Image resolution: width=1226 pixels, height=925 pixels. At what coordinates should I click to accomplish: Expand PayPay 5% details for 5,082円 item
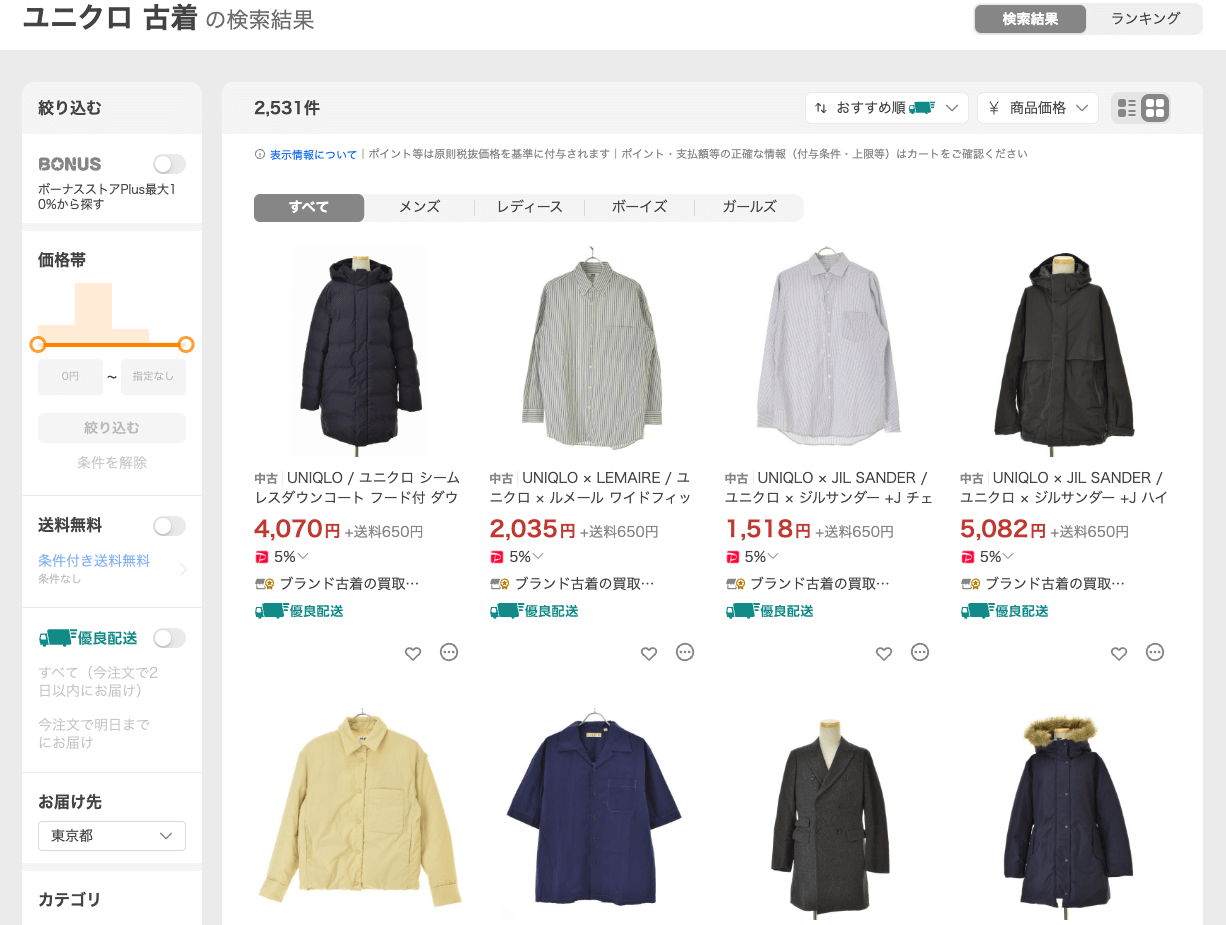pyautogui.click(x=1008, y=557)
